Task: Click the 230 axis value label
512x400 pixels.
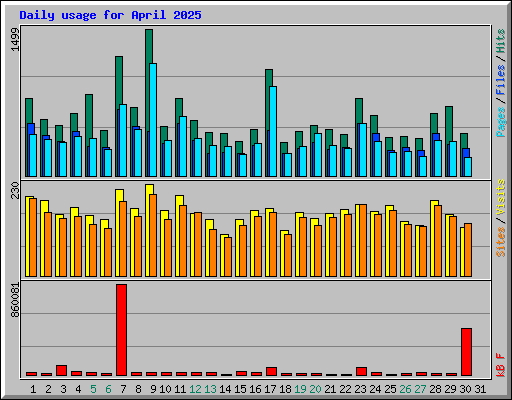Action: click(15, 190)
